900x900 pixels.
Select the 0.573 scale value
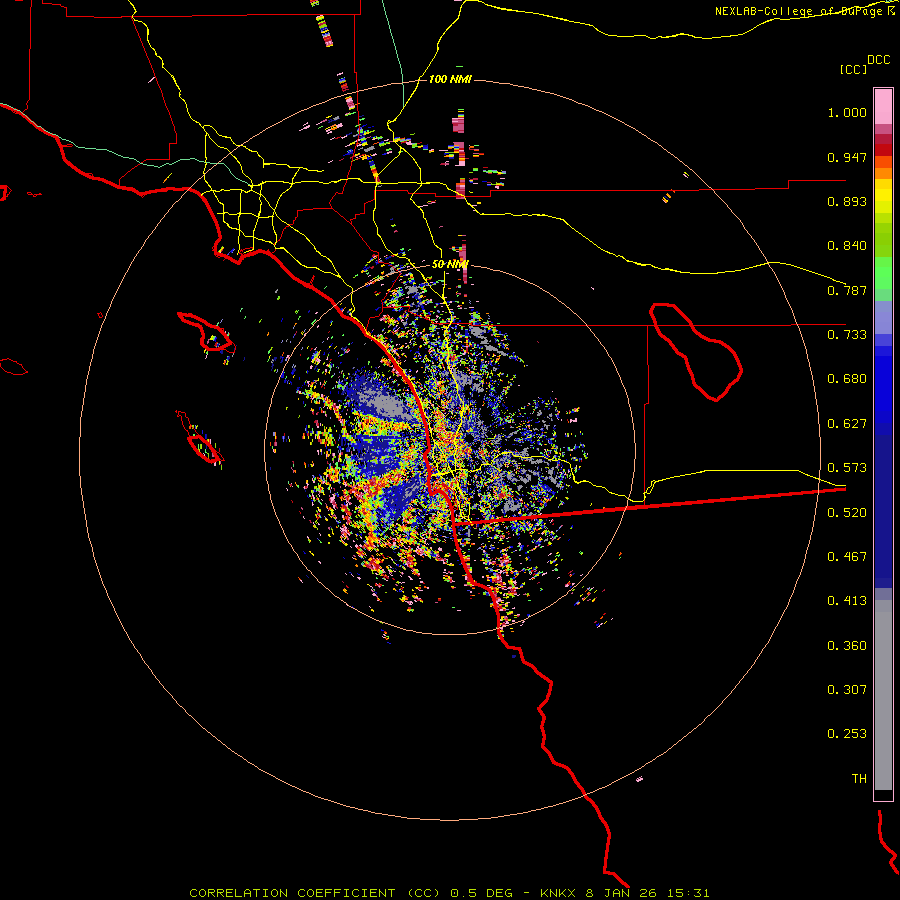tap(847, 468)
